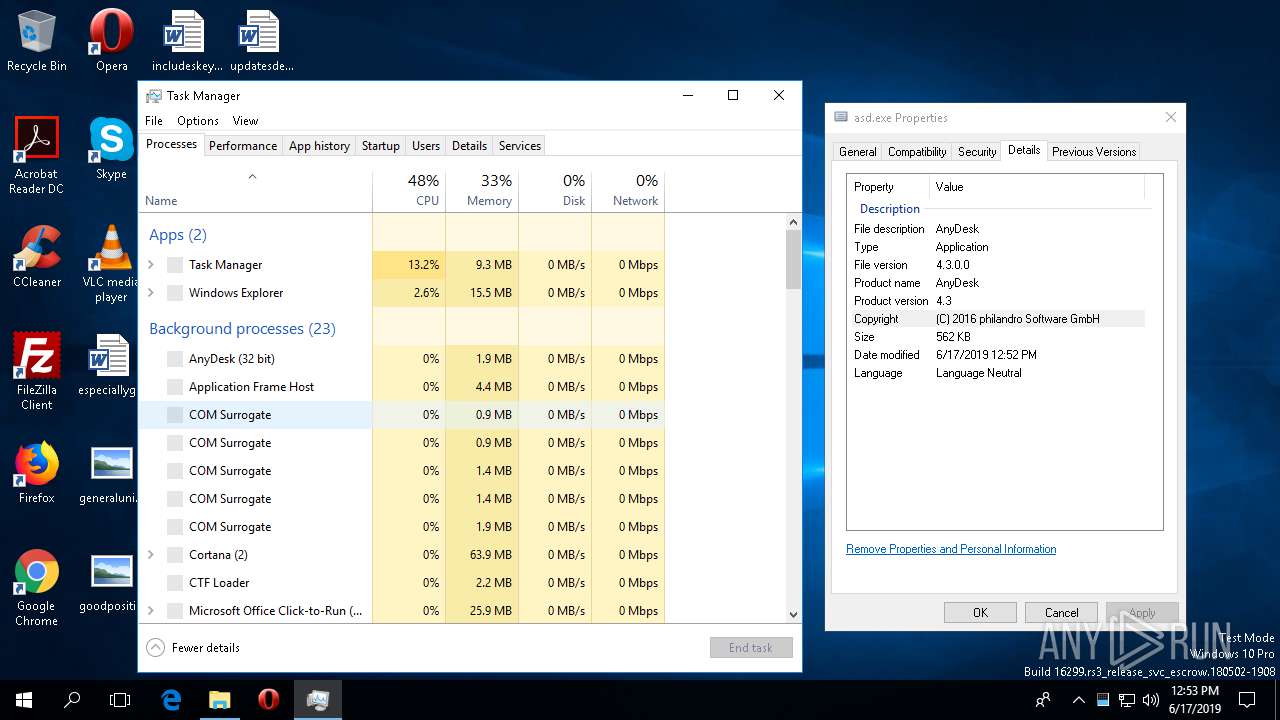Open Compatibility tab in asd.exe Properties
The height and width of the screenshot is (720, 1280).
click(x=917, y=152)
